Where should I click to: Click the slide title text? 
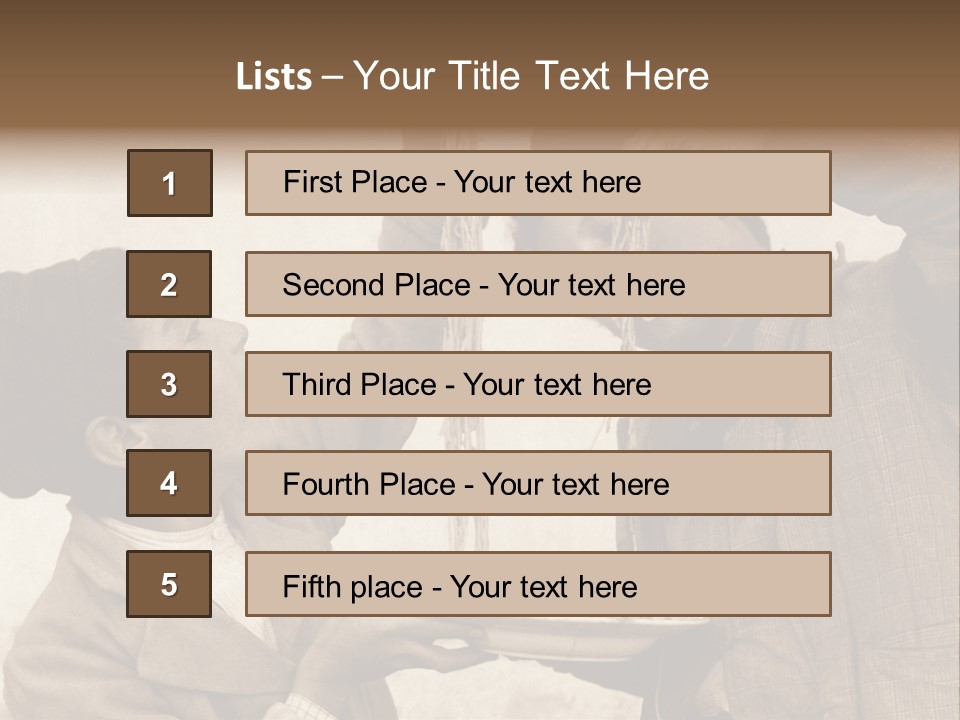tap(472, 76)
